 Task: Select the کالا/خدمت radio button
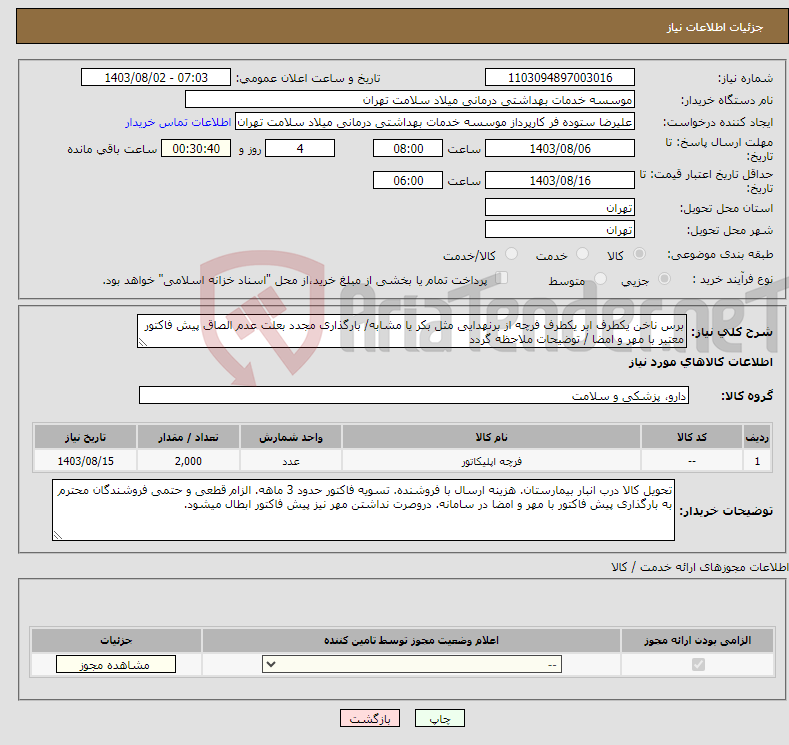point(511,254)
